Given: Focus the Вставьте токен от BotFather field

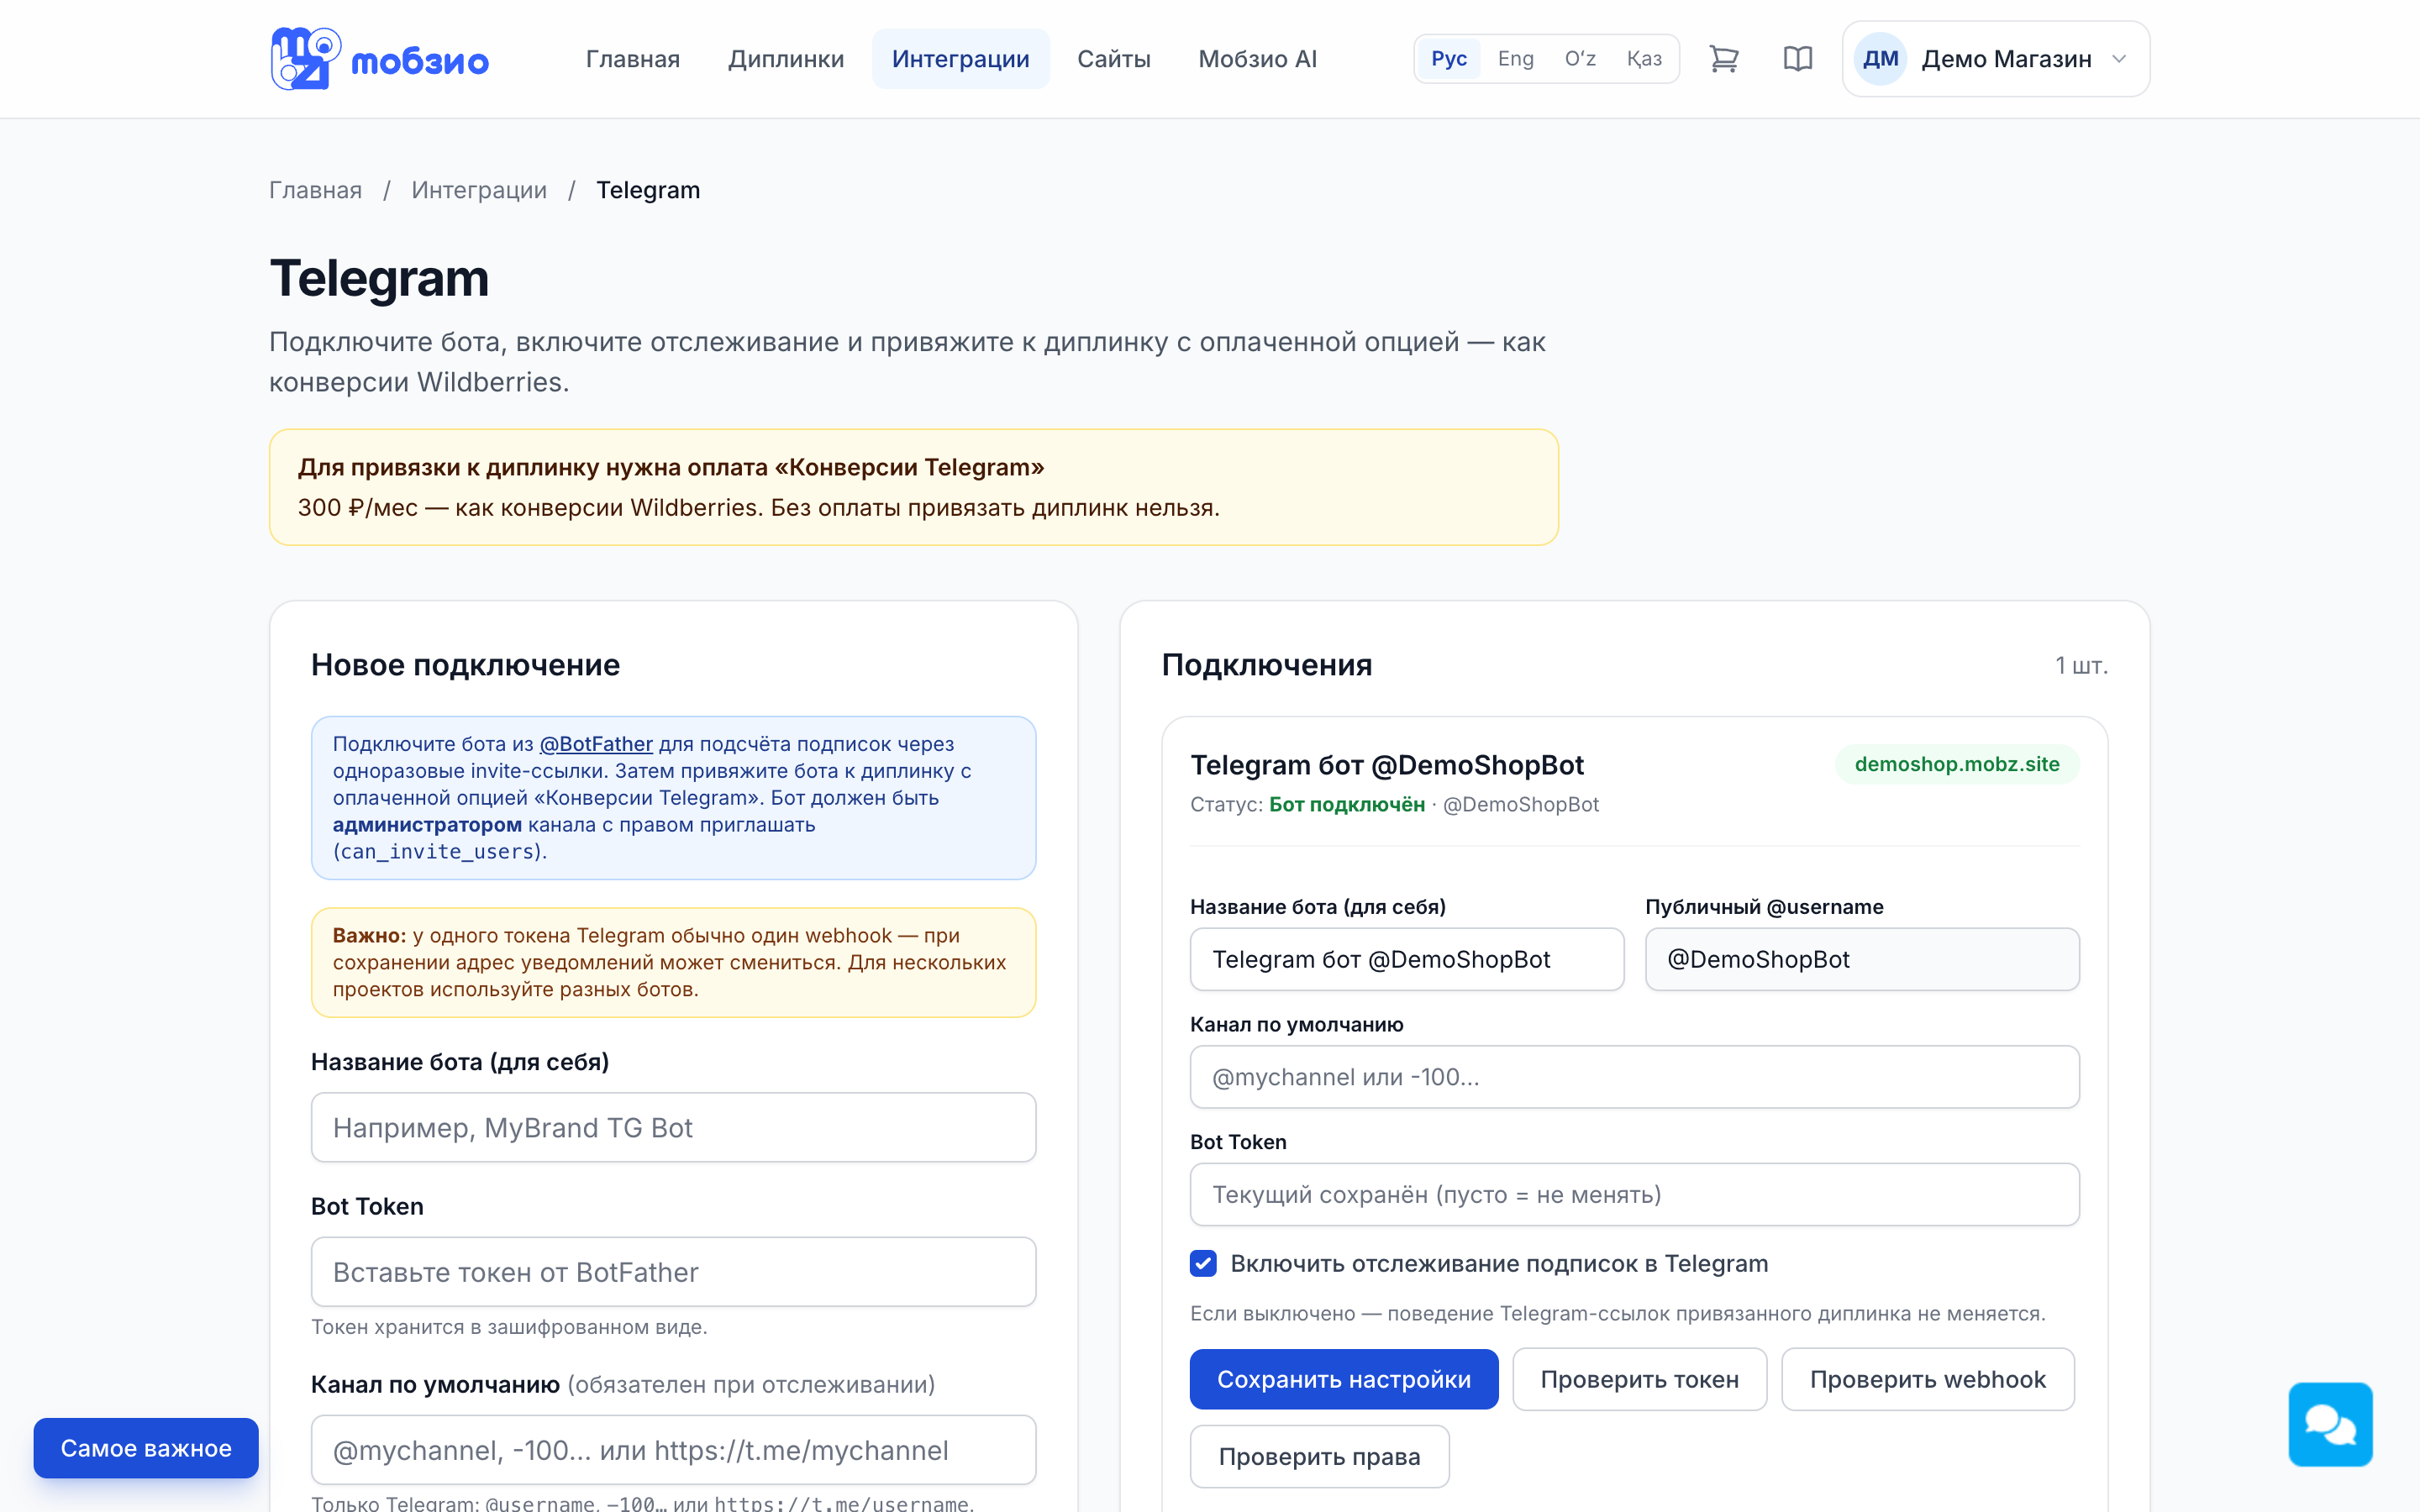Looking at the screenshot, I should (x=673, y=1271).
